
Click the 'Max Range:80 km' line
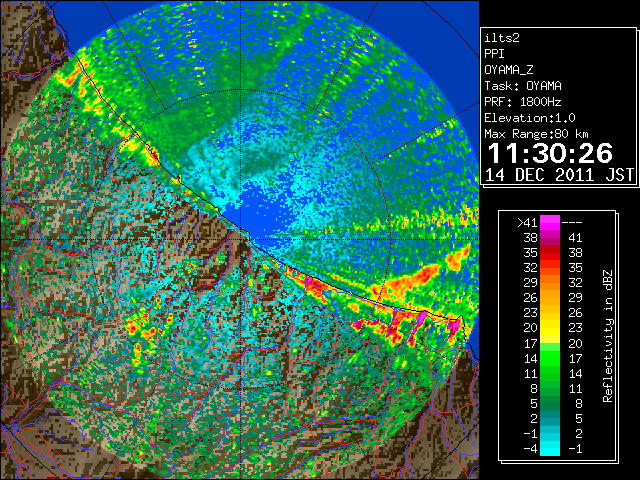point(536,134)
